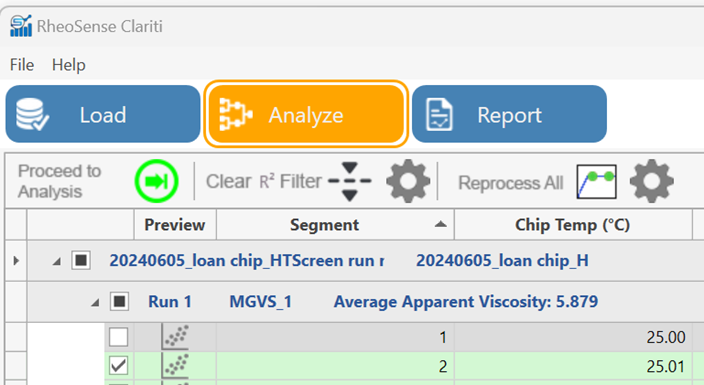The width and height of the screenshot is (704, 385).
Task: Open the Reprocess All settings gear
Action: 651,181
